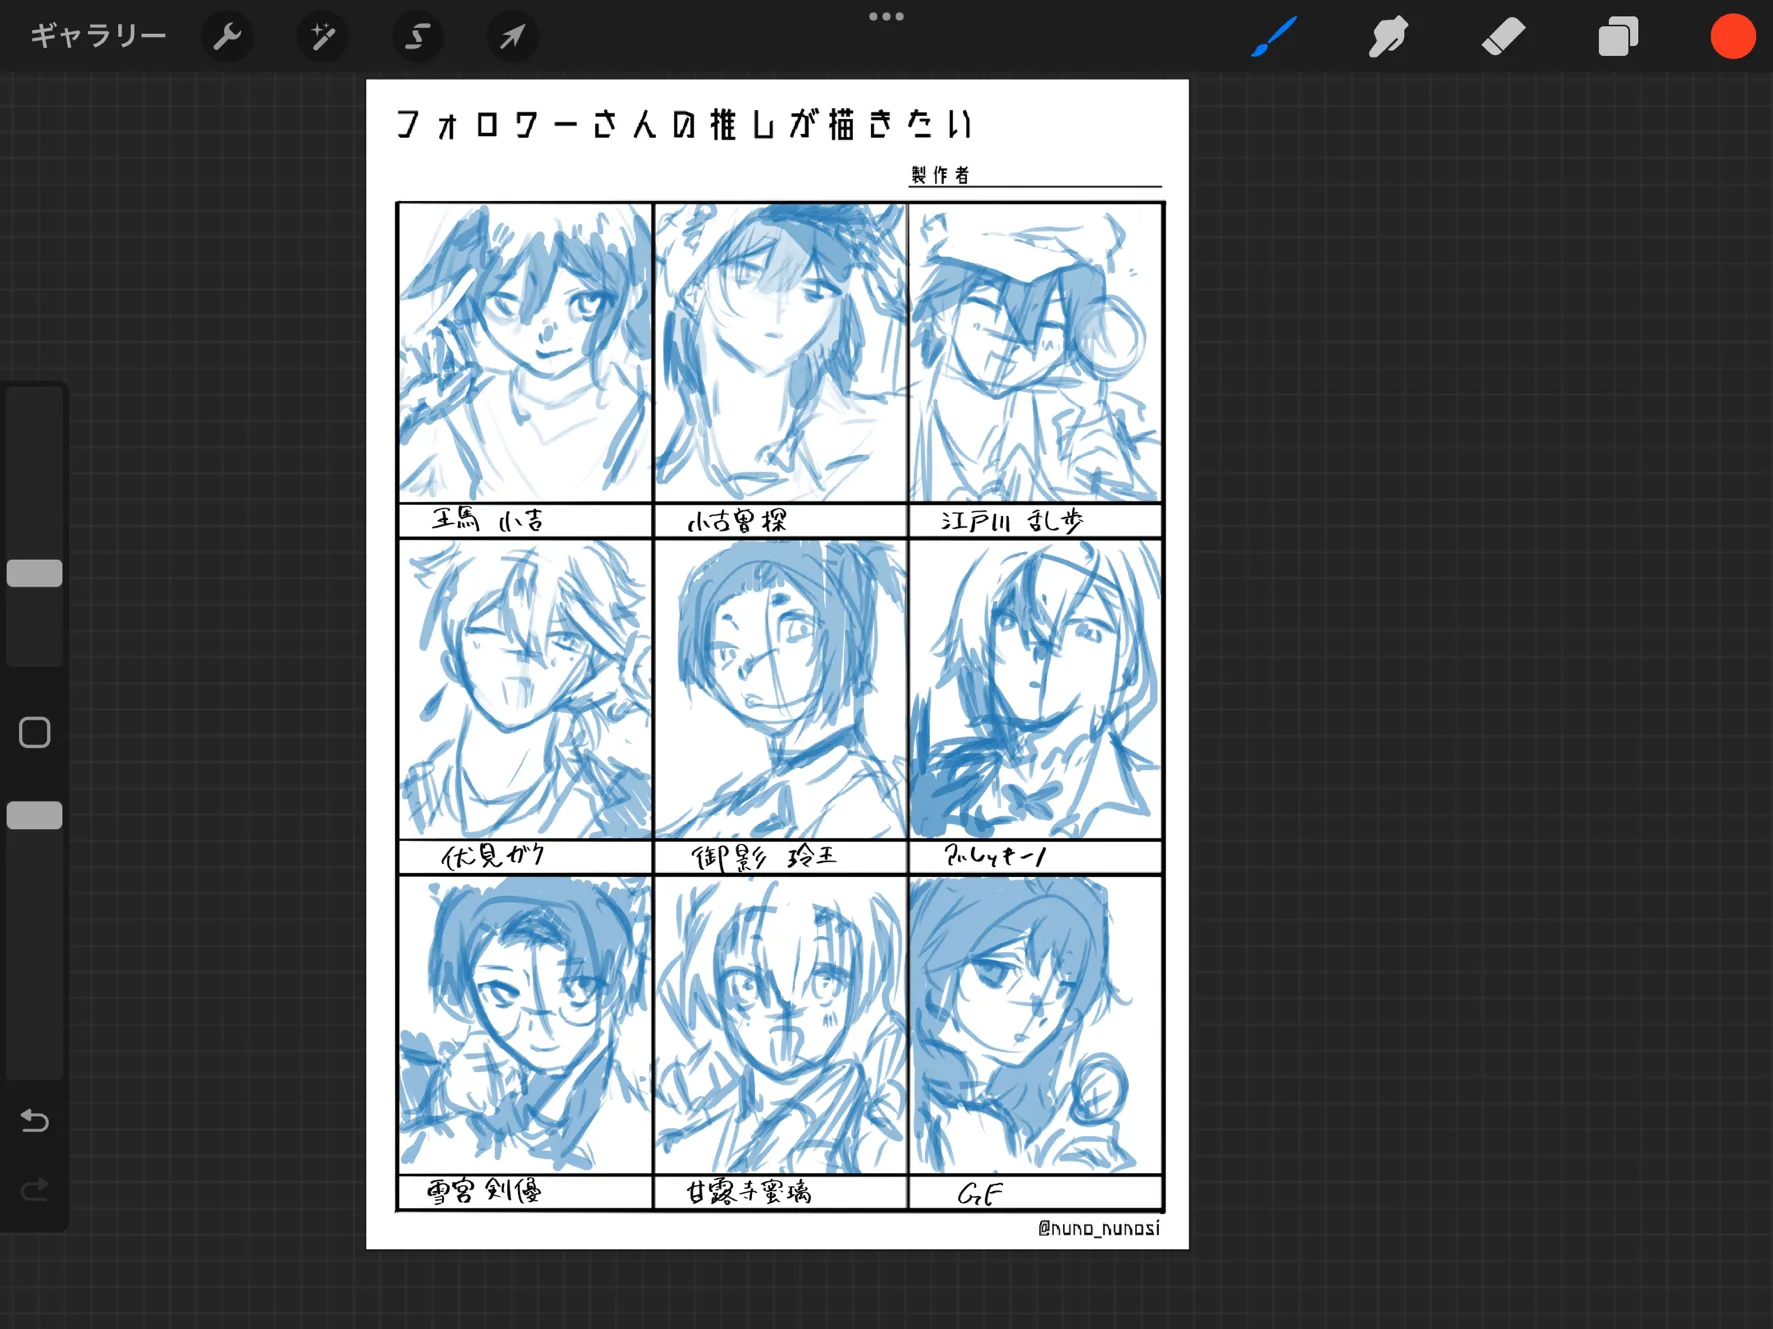Click the handwritten GF label
1773x1329 pixels.
[980, 1193]
